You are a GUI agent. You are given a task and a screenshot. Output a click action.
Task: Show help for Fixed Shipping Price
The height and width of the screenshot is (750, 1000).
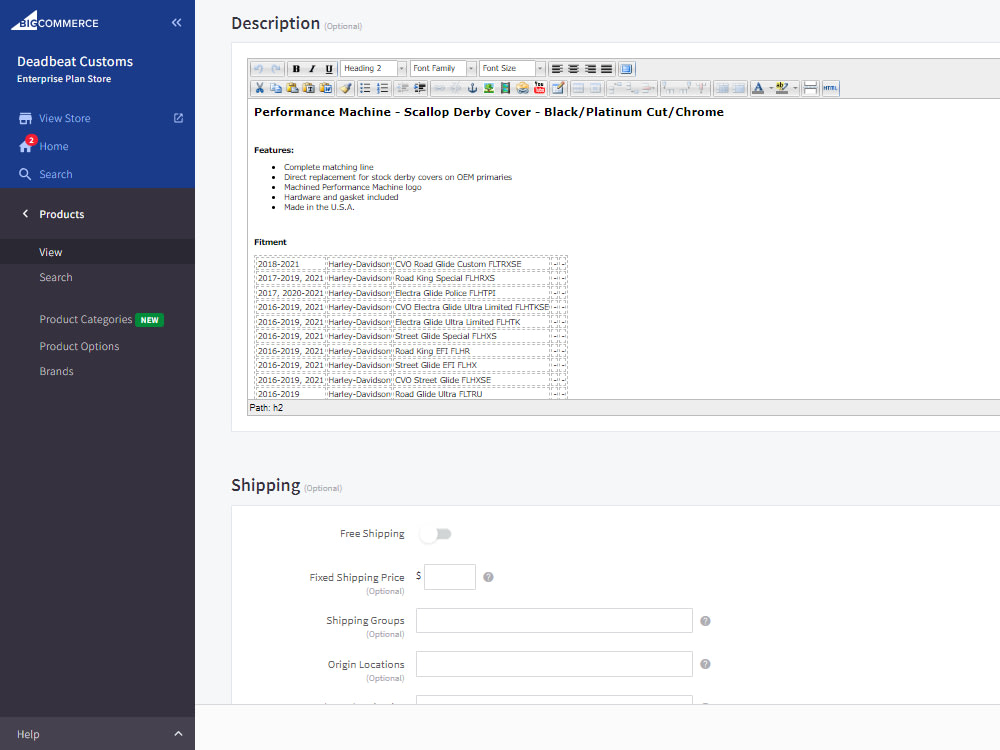[x=488, y=577]
